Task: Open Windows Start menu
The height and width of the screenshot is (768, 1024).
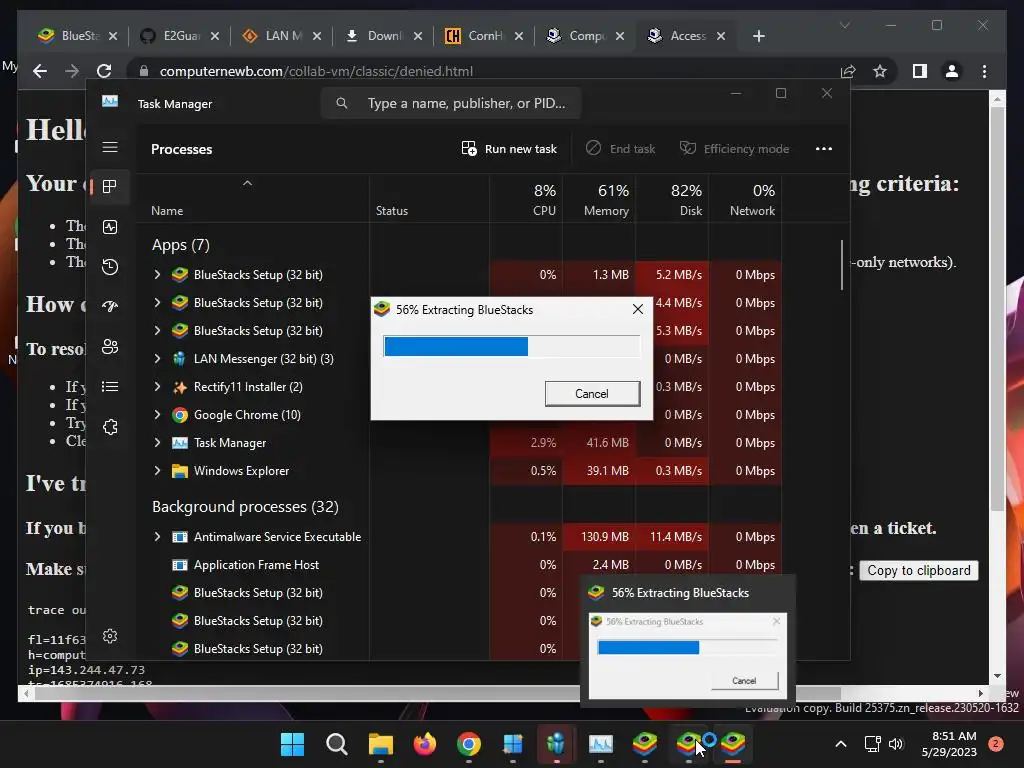Action: [x=292, y=744]
